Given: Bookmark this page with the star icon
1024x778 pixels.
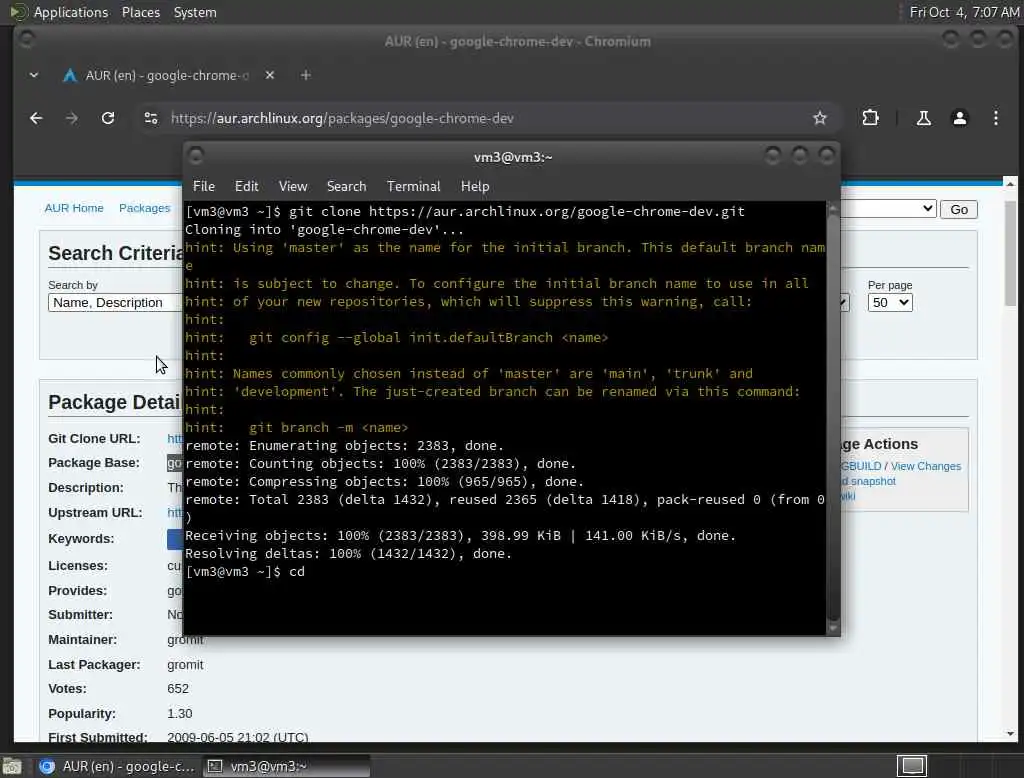Looking at the screenshot, I should coord(820,118).
